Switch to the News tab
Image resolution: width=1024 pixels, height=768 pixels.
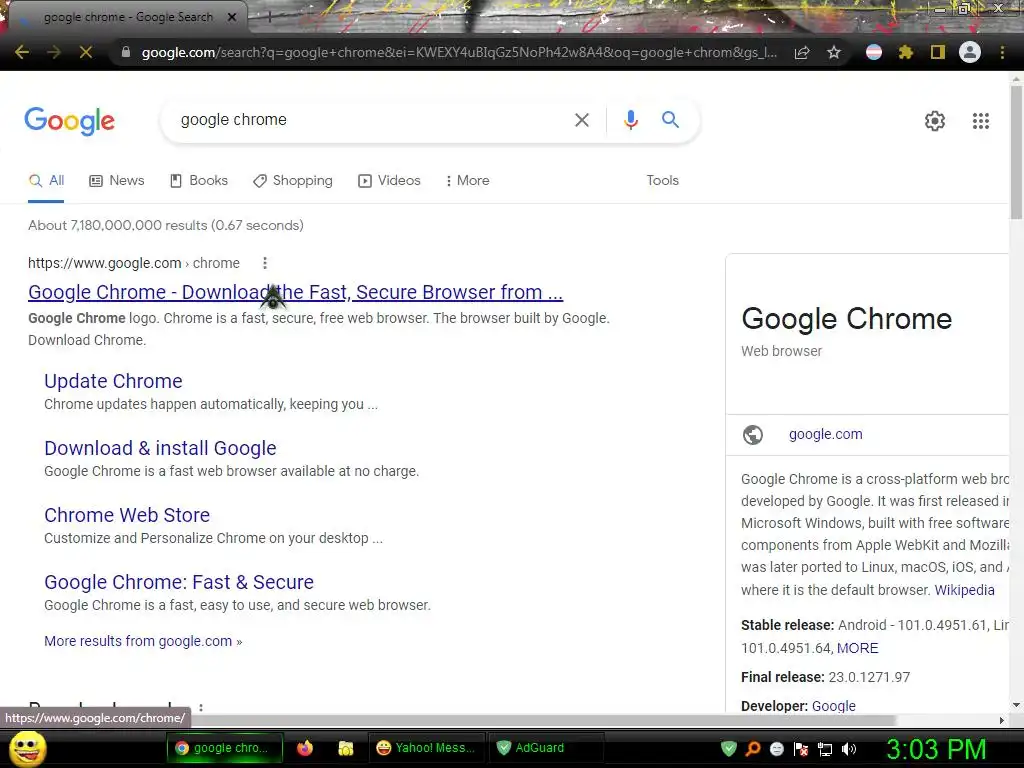pos(117,181)
